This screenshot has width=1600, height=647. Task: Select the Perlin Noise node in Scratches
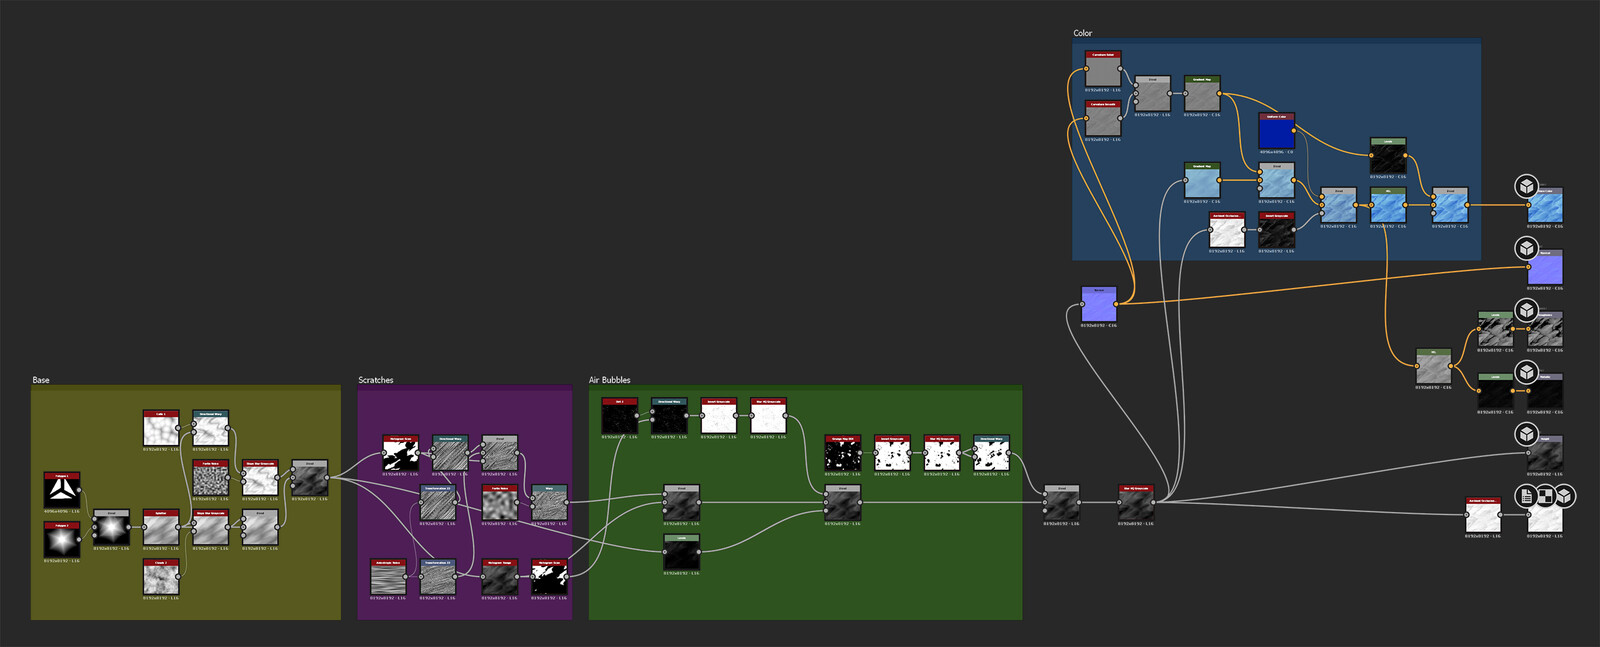point(499,503)
